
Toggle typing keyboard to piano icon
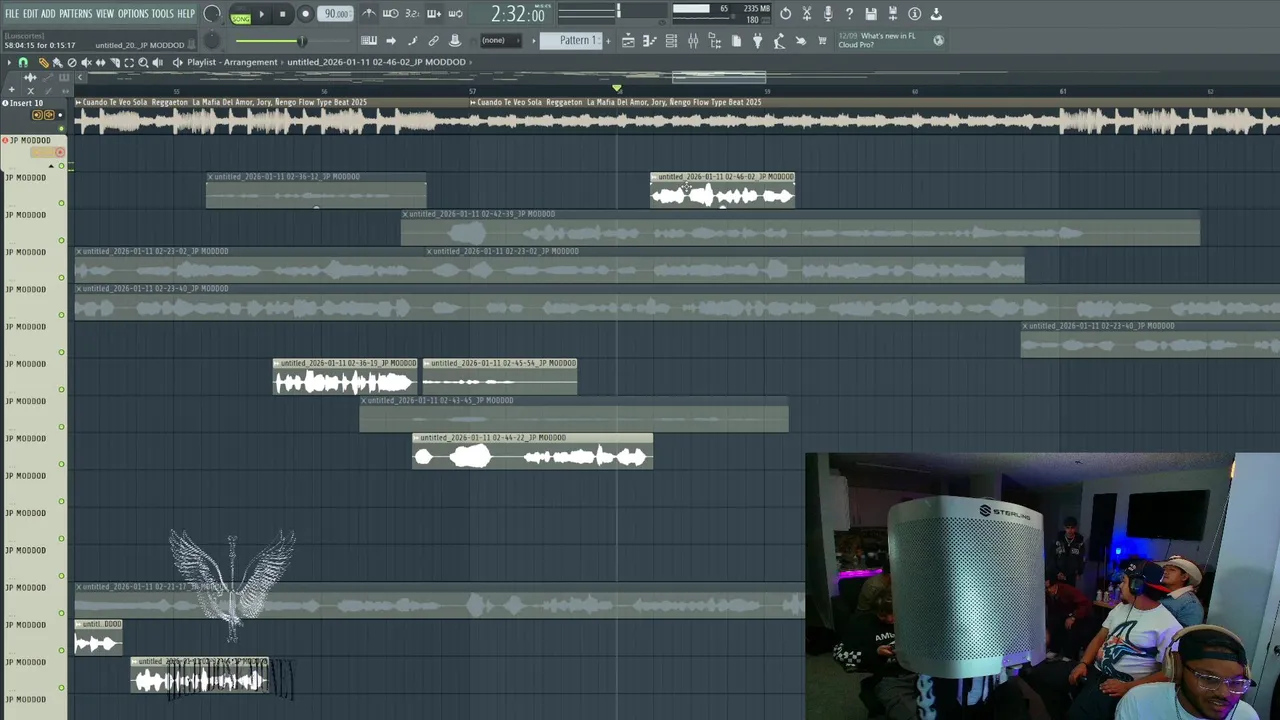pos(369,41)
